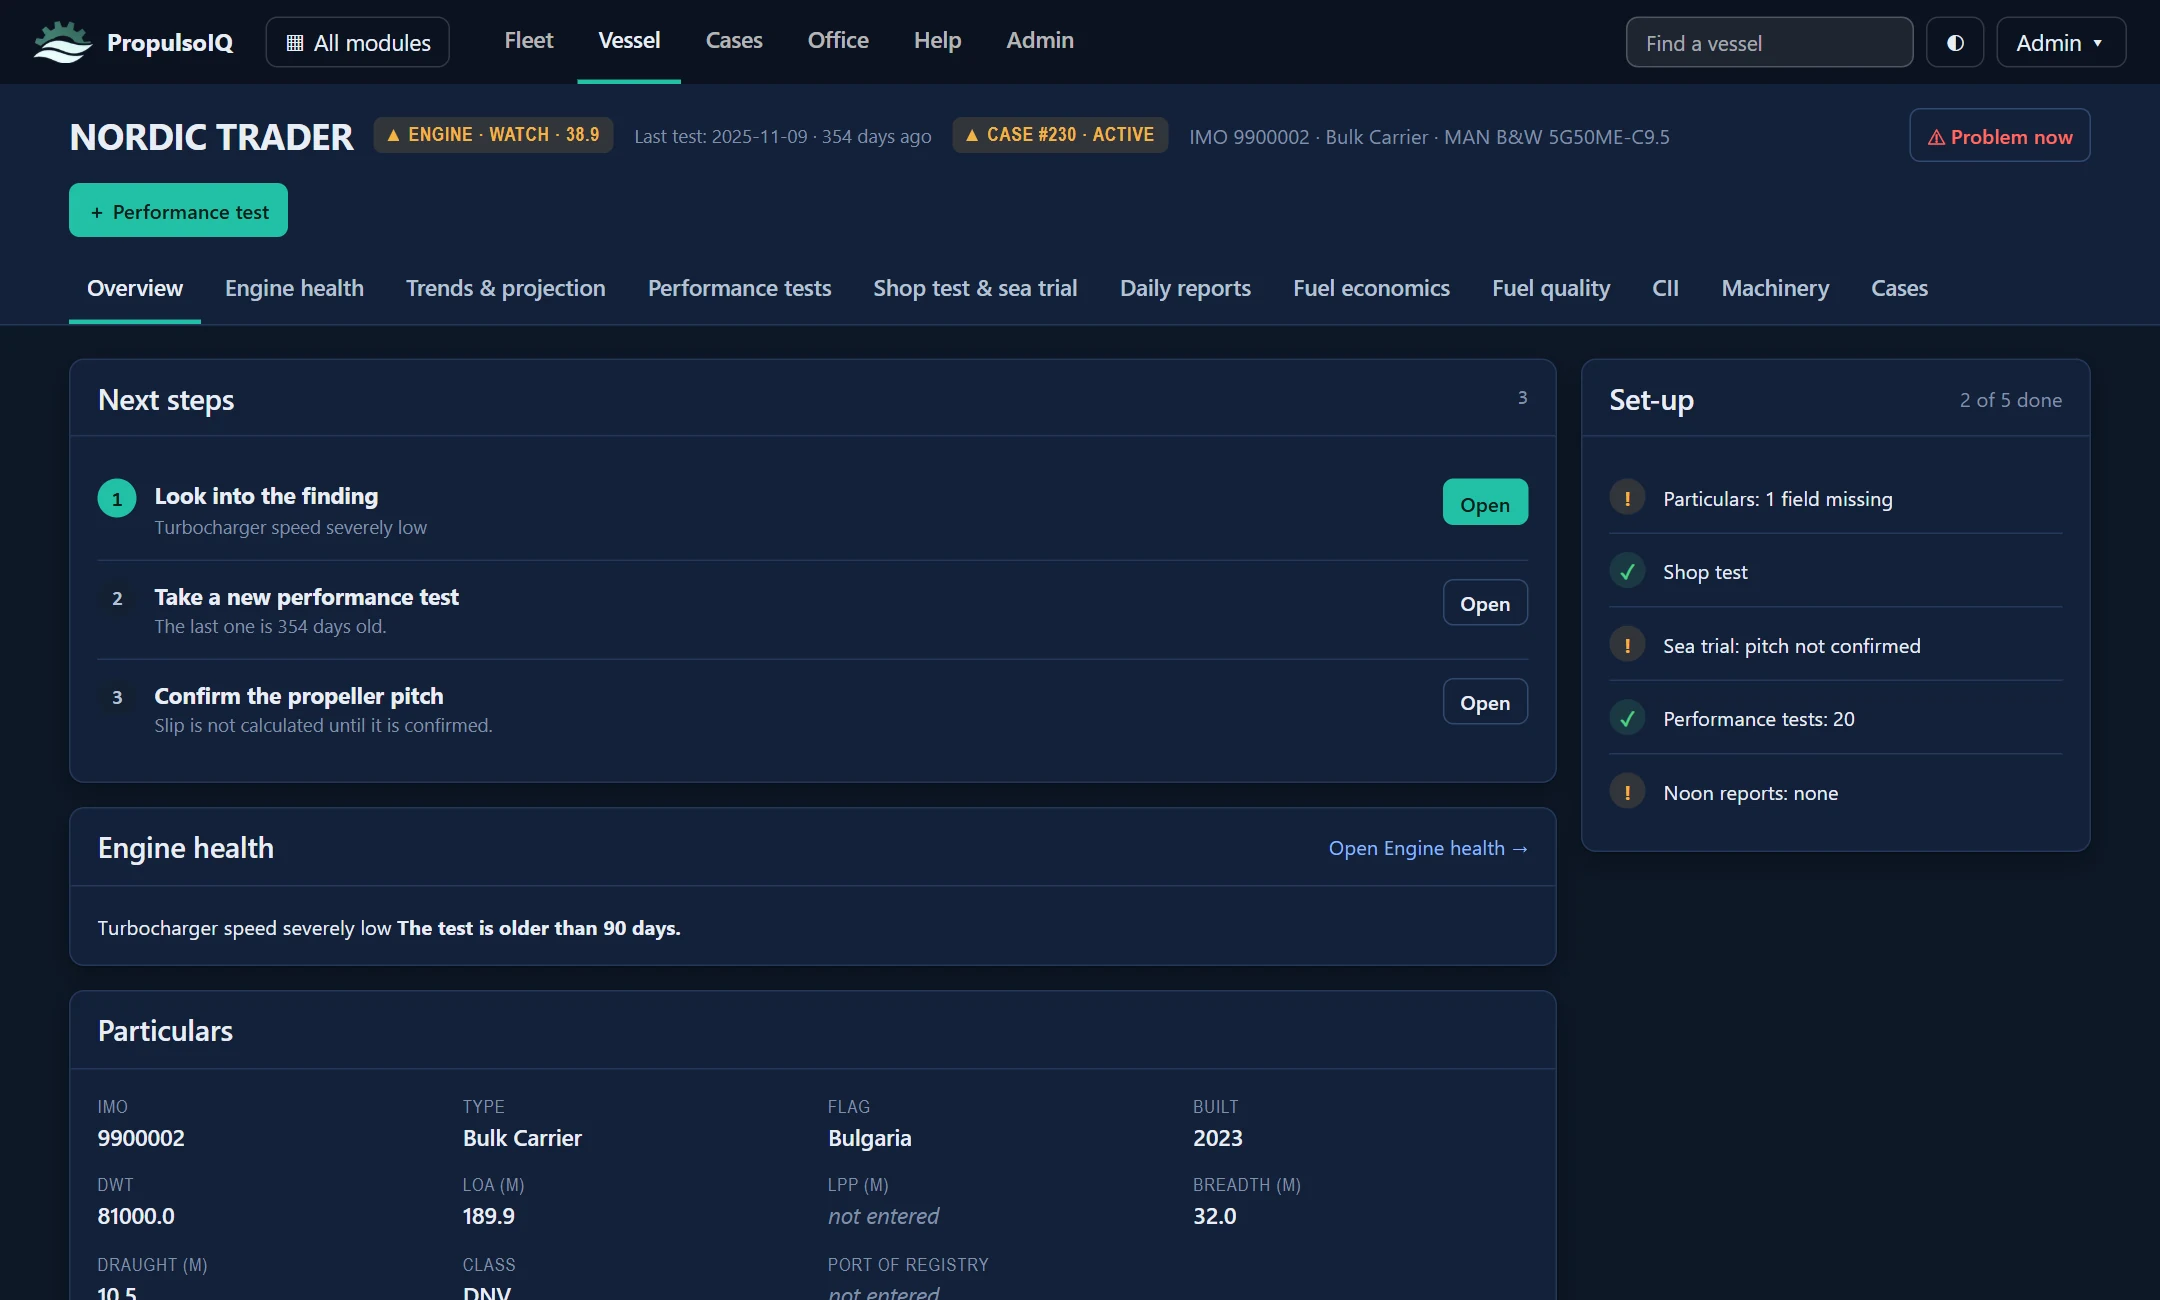Switch to the CII tab
The width and height of the screenshot is (2160, 1300).
pos(1665,288)
